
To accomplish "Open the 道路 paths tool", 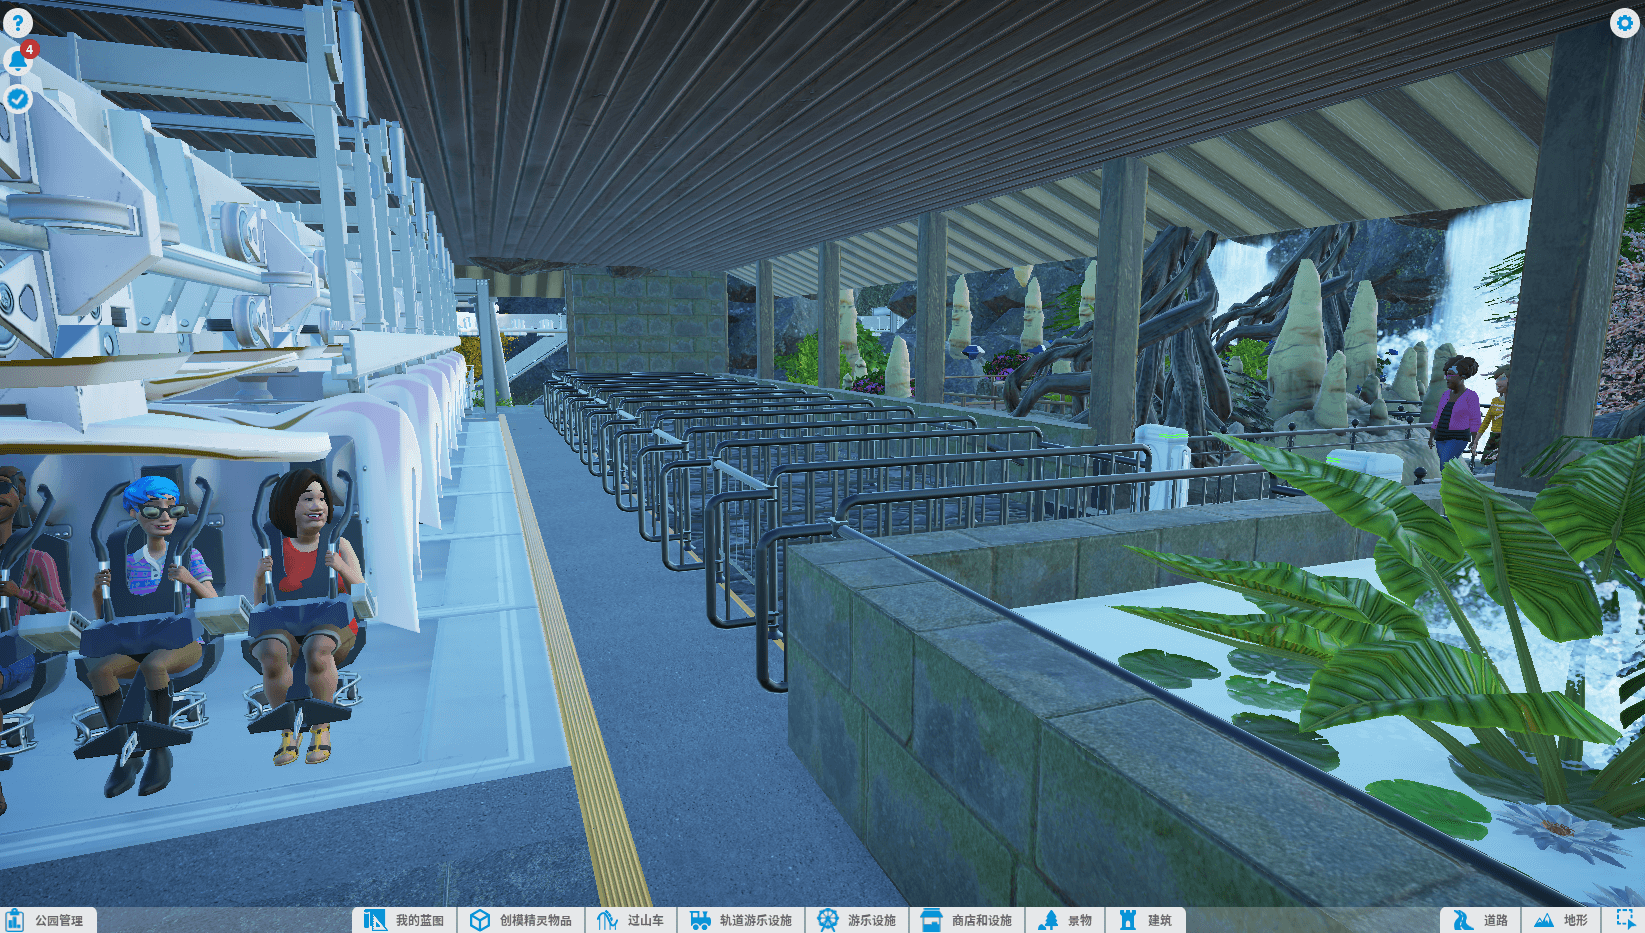I will (1481, 920).
